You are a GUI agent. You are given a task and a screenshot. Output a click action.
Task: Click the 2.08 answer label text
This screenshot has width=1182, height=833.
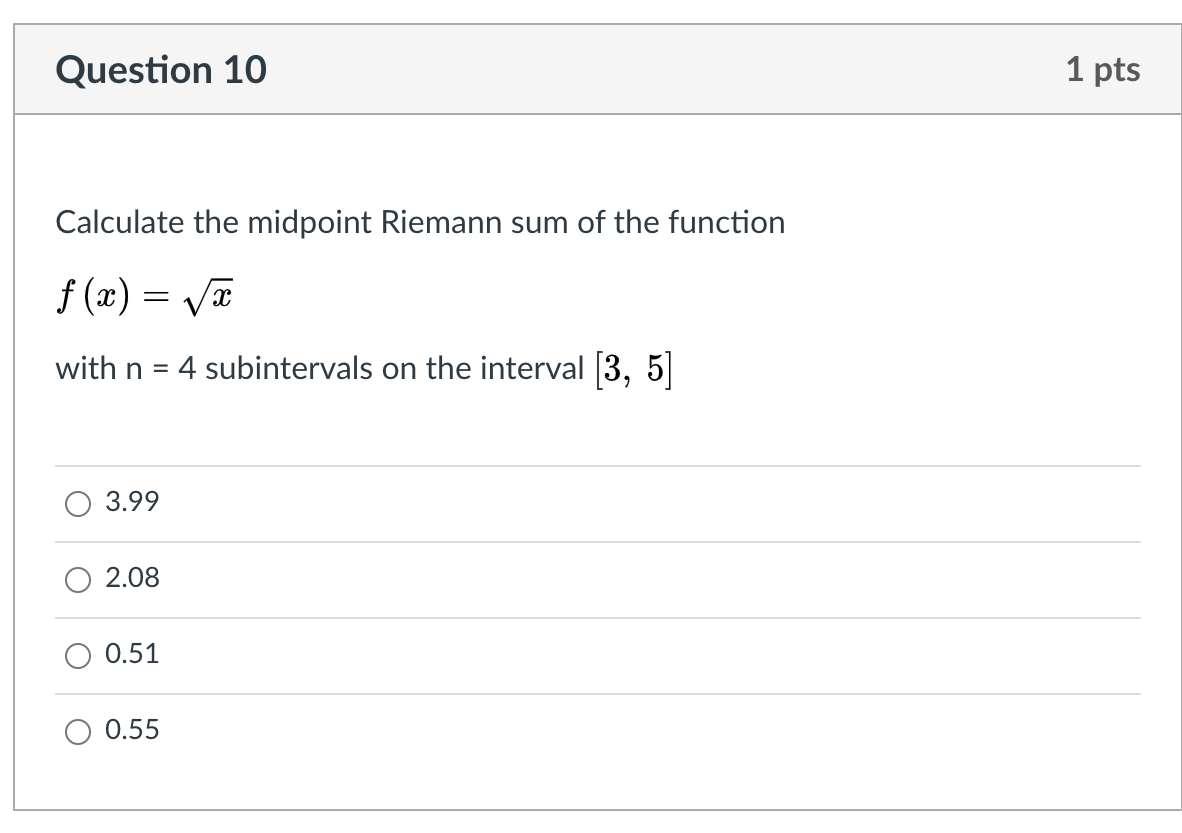click(132, 577)
